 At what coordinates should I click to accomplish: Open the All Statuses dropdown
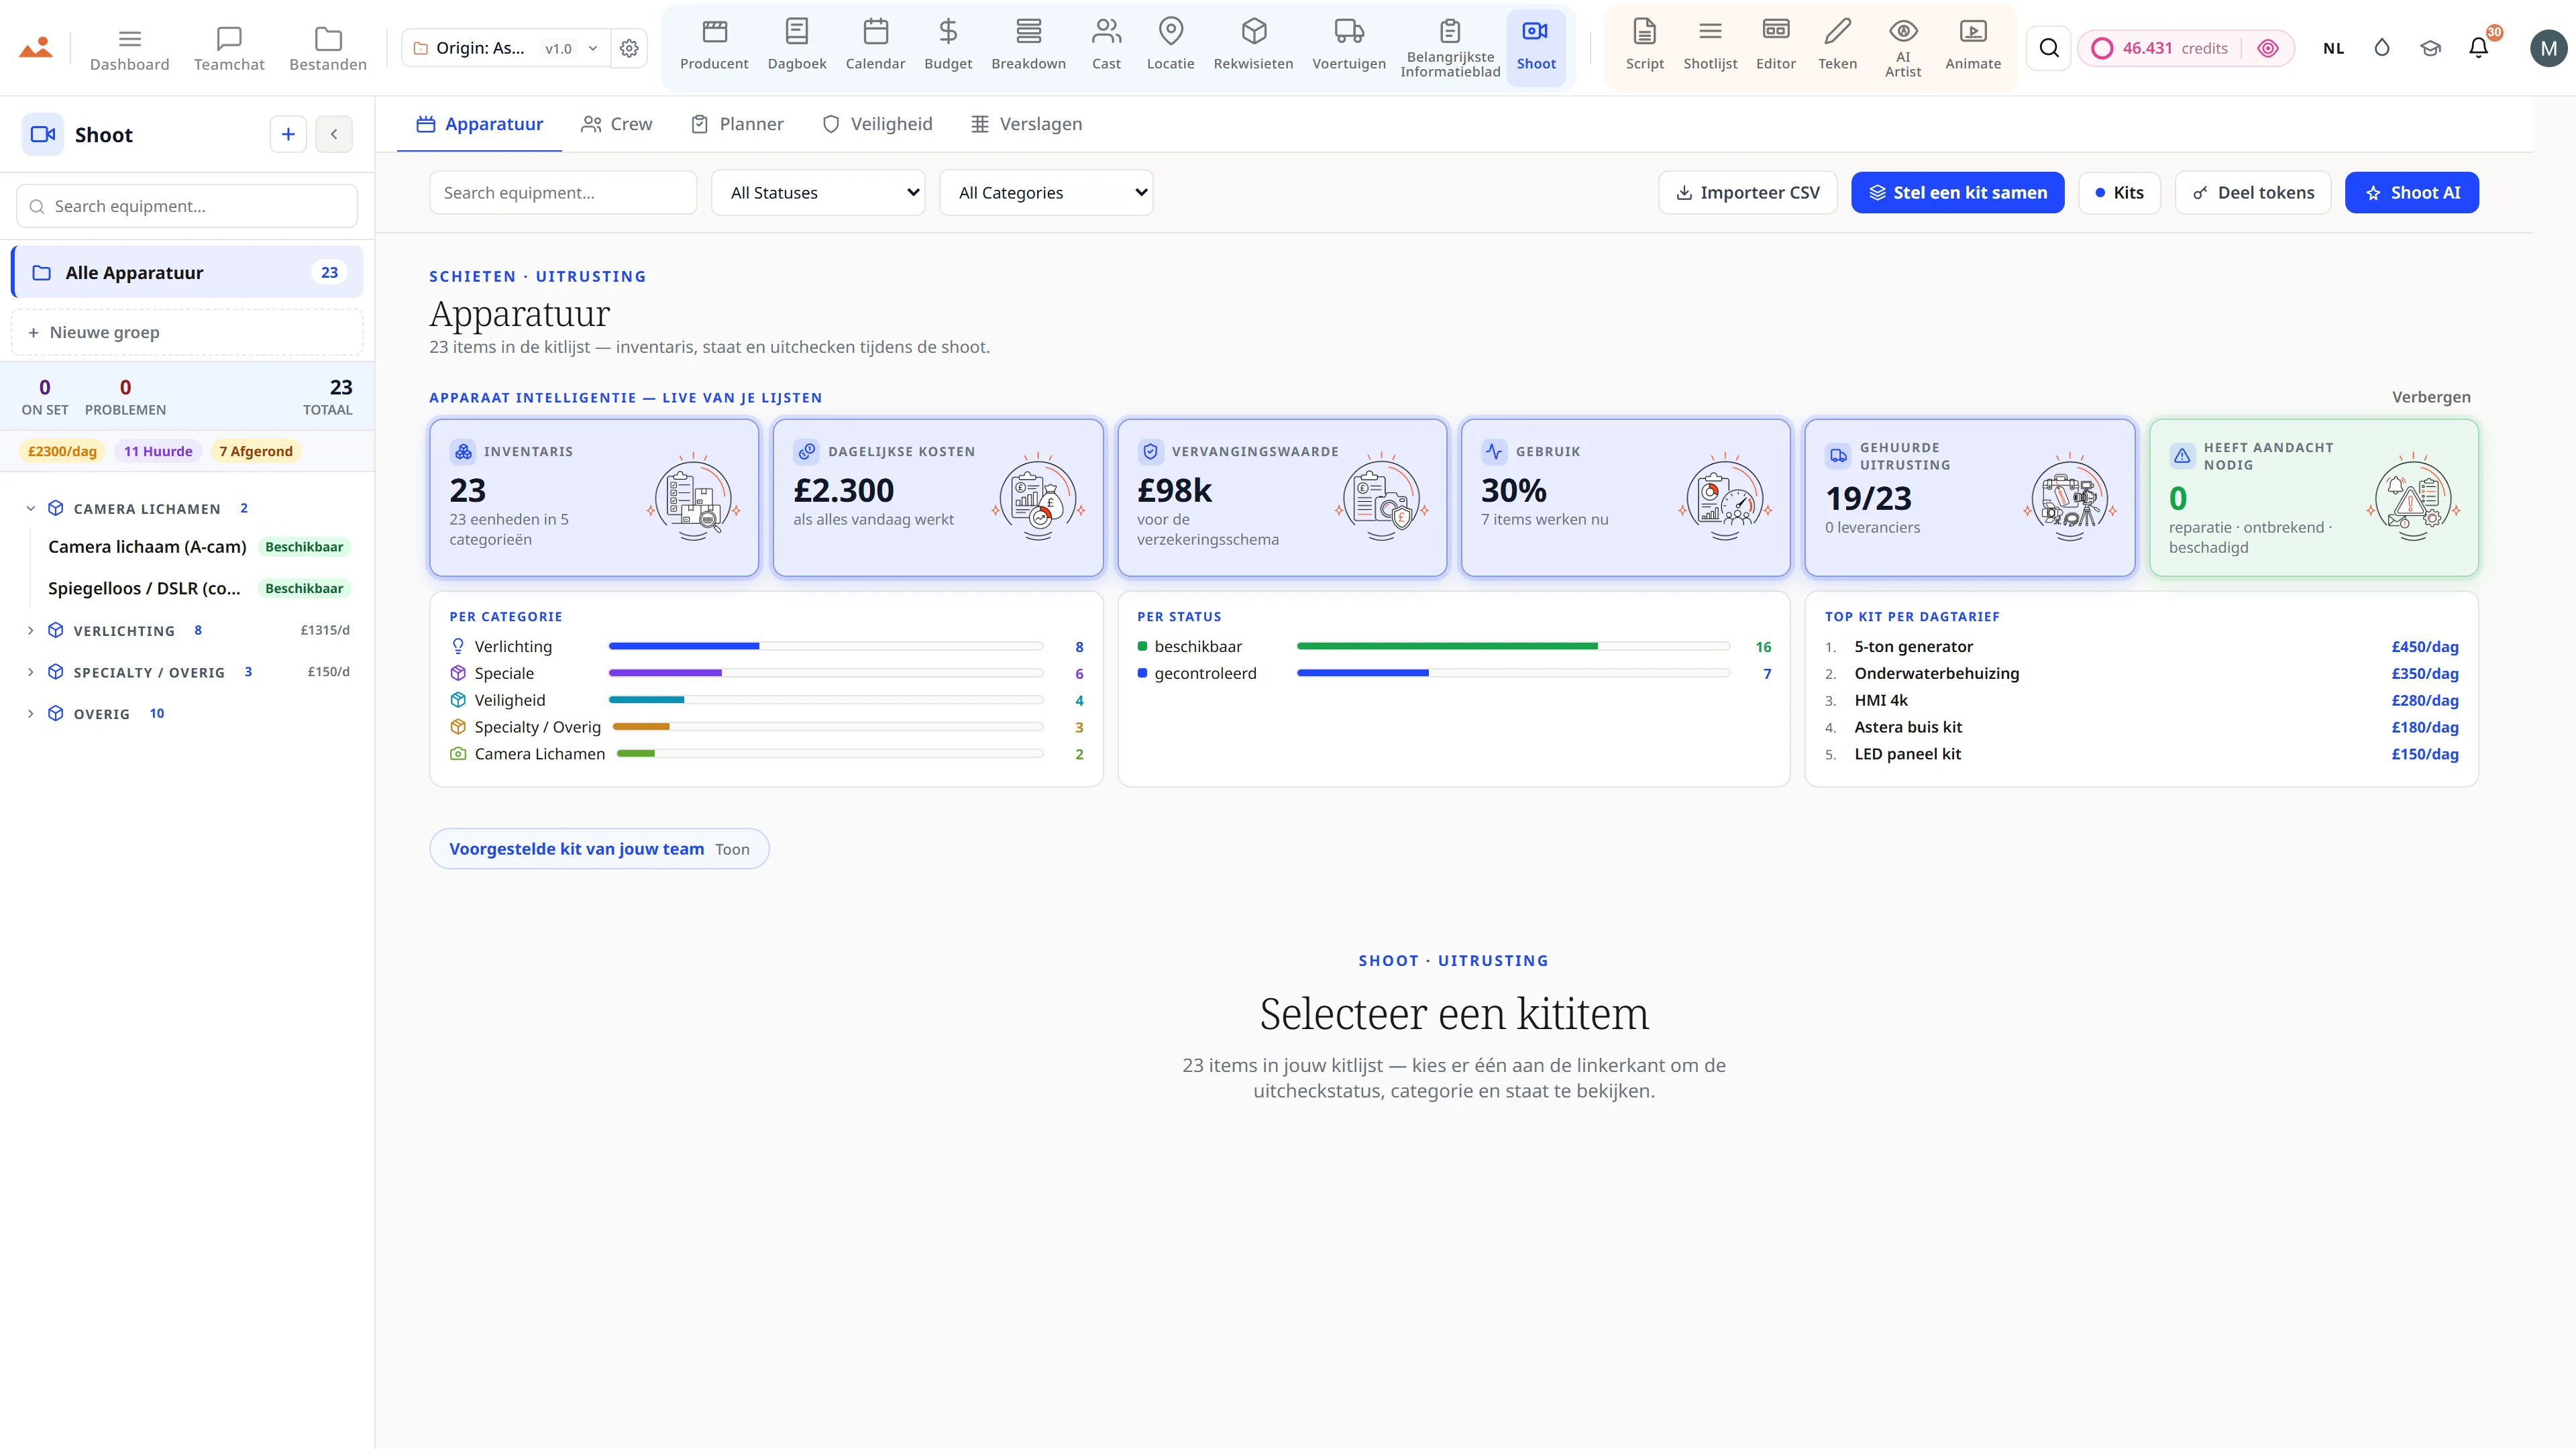click(x=818, y=192)
